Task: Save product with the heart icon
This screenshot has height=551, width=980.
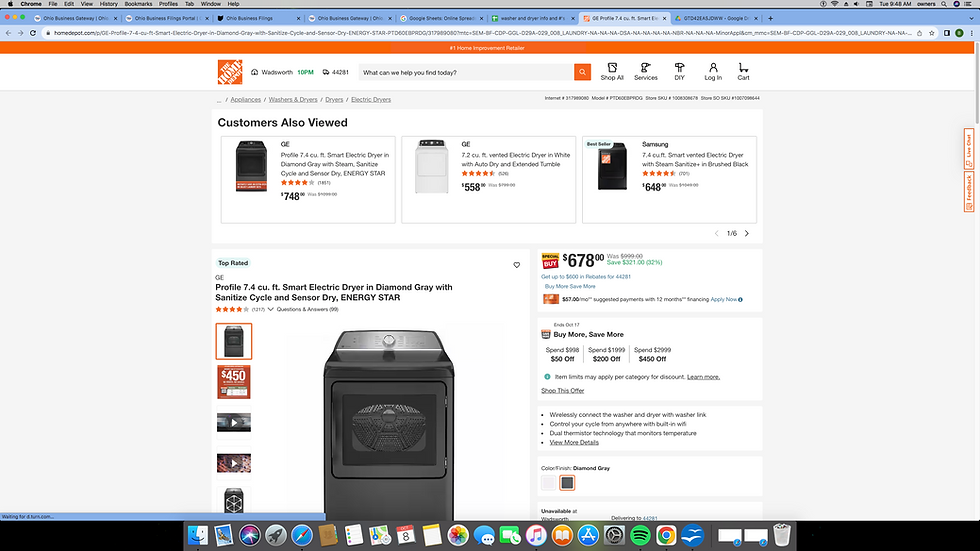Action: pos(517,265)
